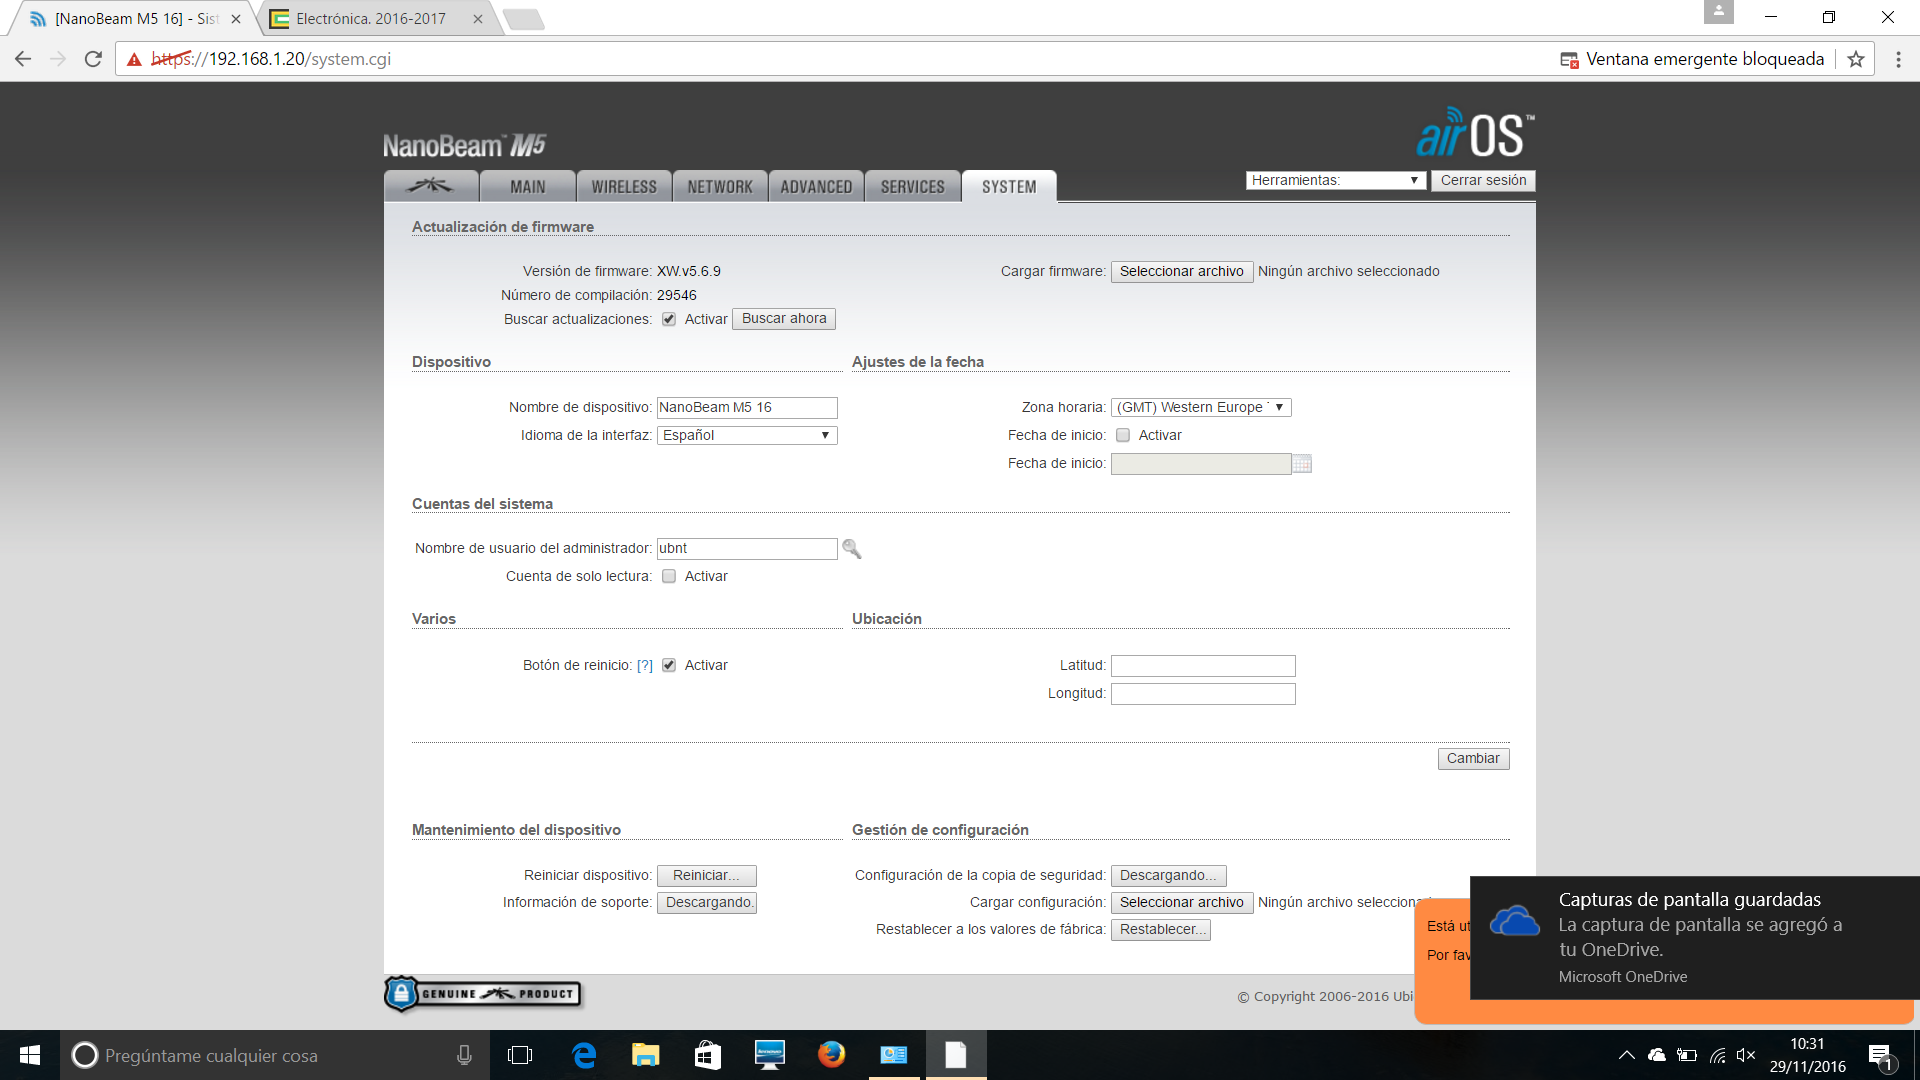Click the airOS logo
Screen dimensions: 1920x1080
pos(1475,133)
